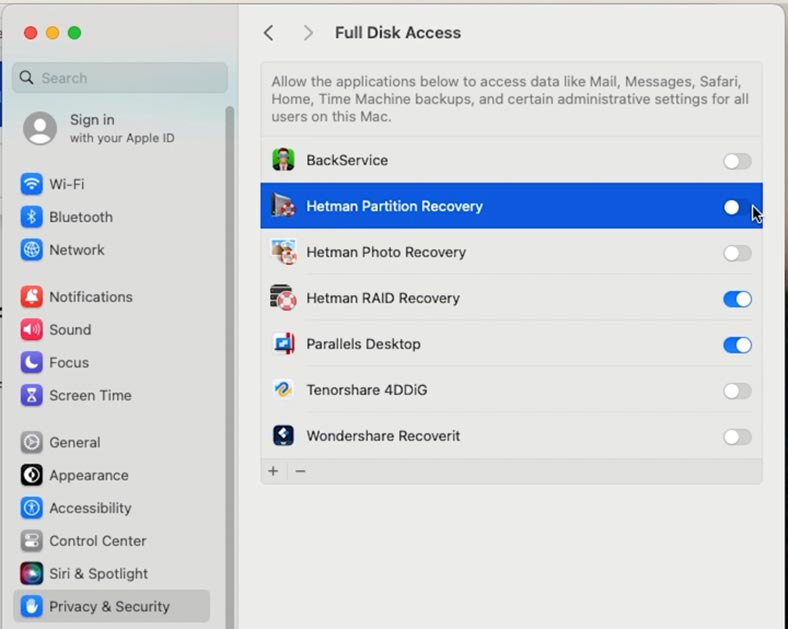Select the Wondershare Recoverit row label
Image resolution: width=788 pixels, height=629 pixels.
383,436
